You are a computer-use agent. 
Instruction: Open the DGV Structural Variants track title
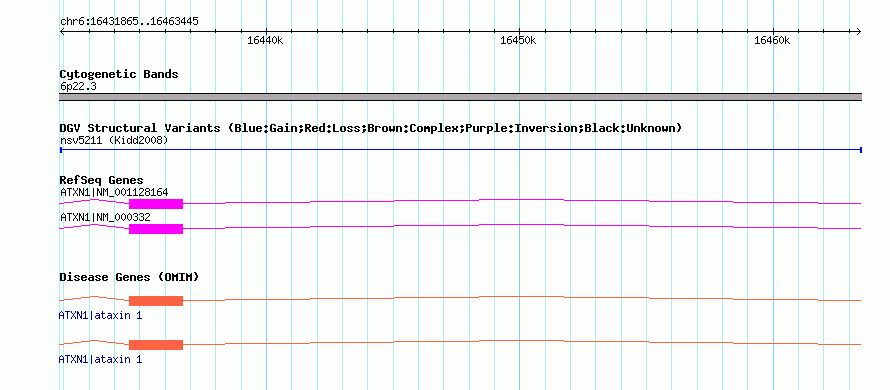point(371,128)
